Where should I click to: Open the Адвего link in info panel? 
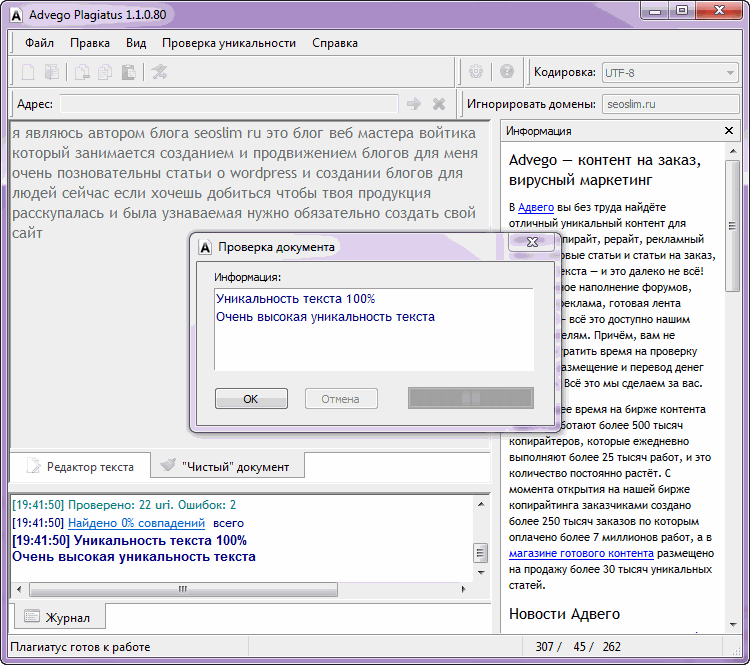[536, 207]
